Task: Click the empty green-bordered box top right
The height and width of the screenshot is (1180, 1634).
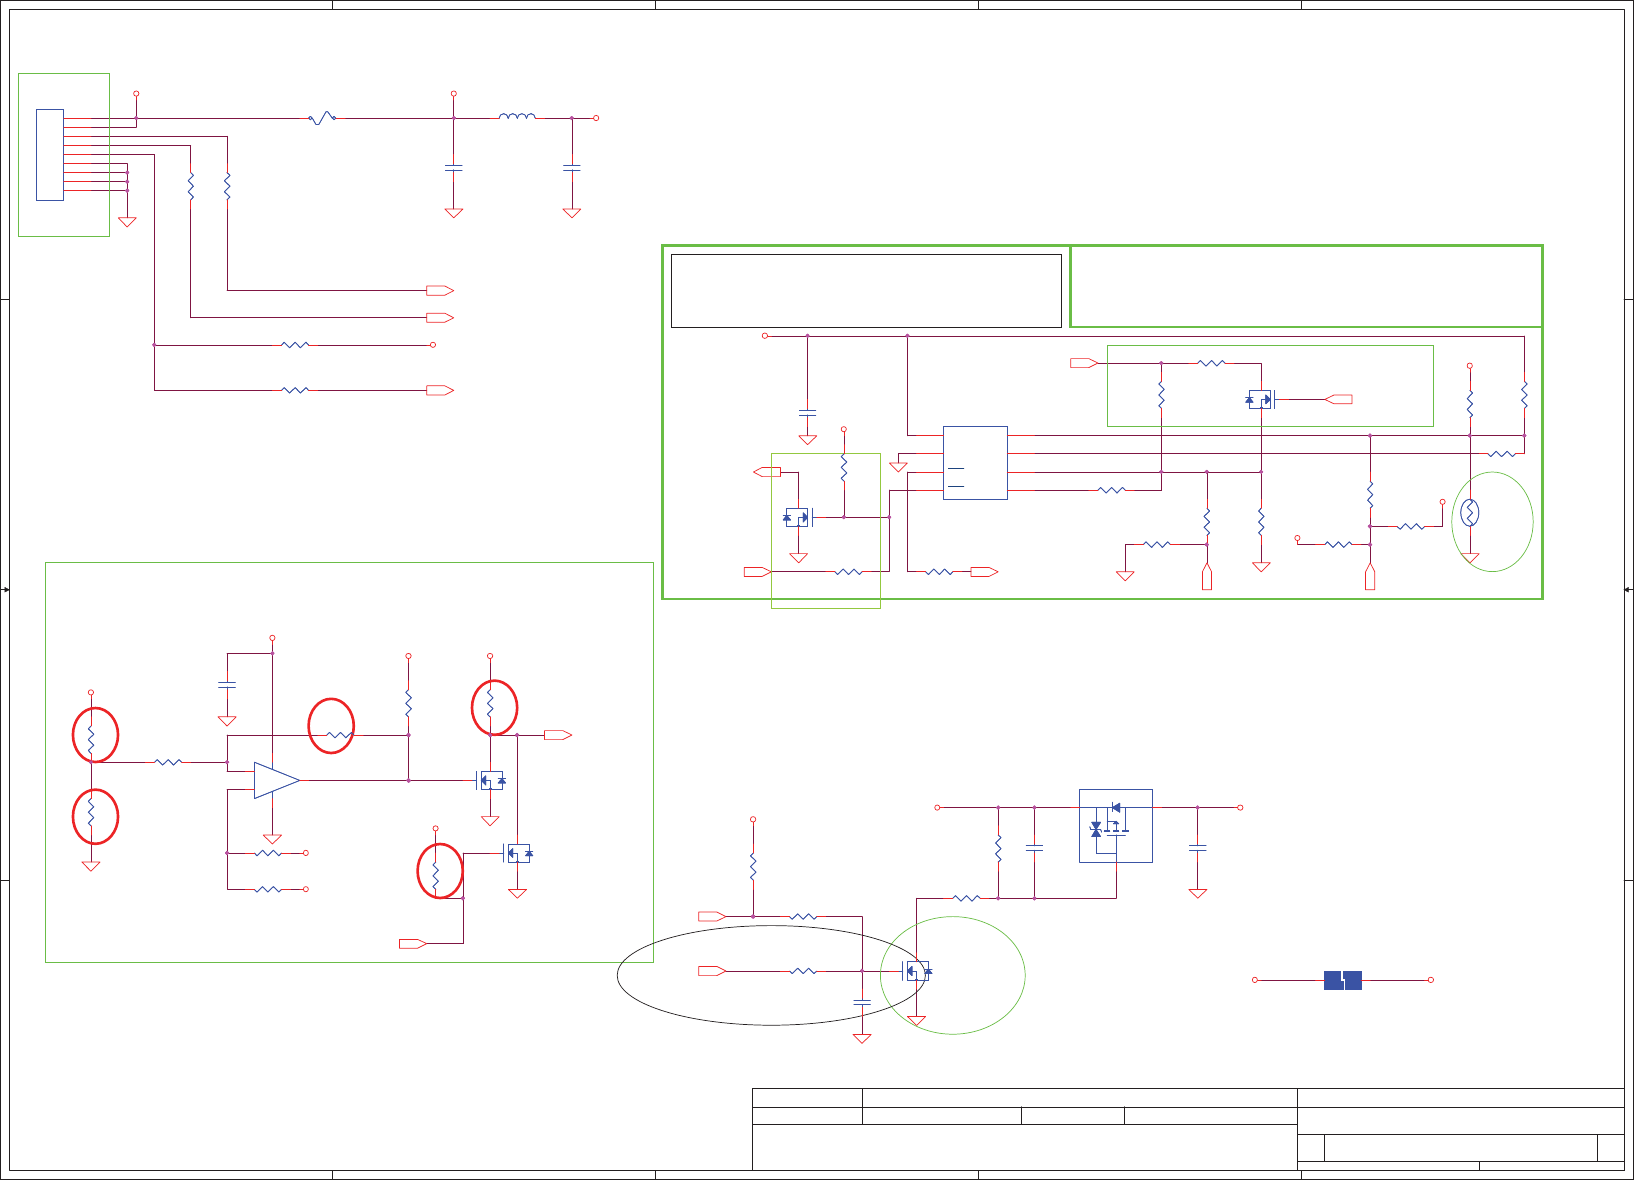Action: [x=1306, y=286]
